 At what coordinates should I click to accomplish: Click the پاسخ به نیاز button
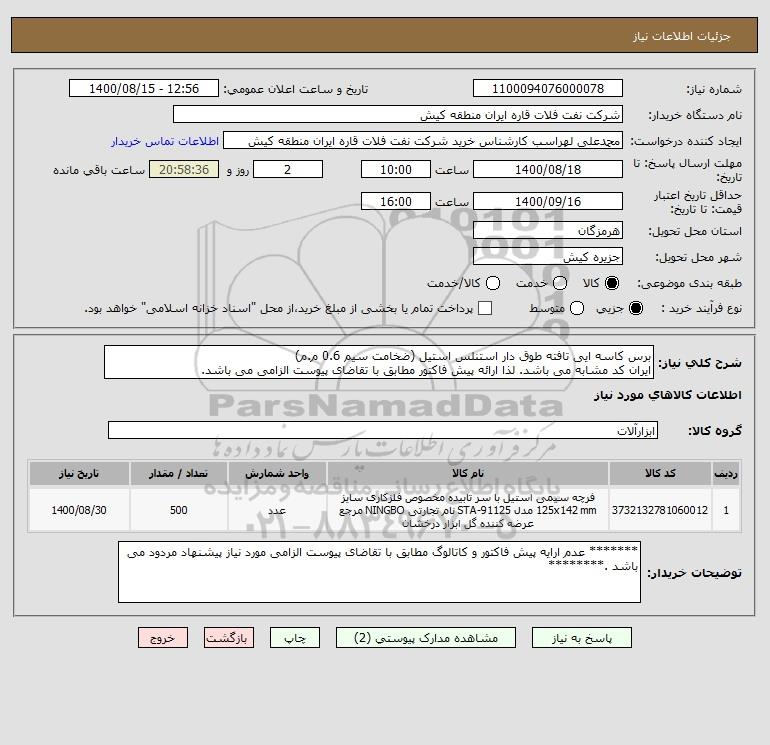pos(581,637)
